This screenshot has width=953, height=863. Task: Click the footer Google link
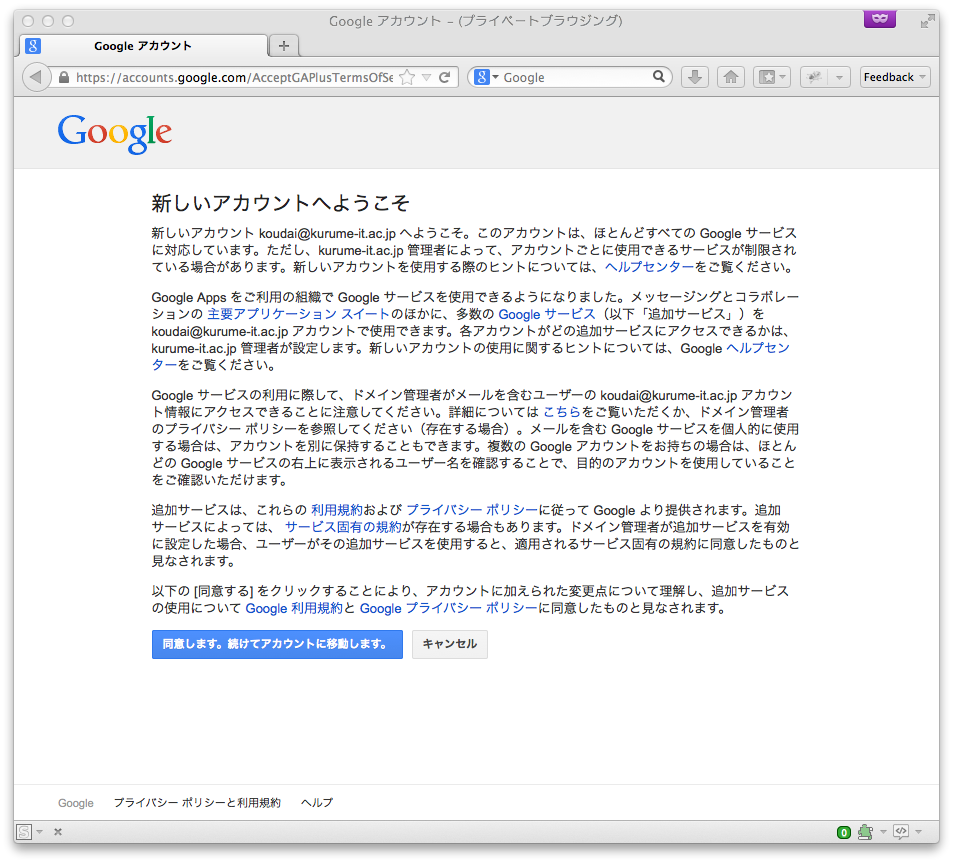coord(76,803)
